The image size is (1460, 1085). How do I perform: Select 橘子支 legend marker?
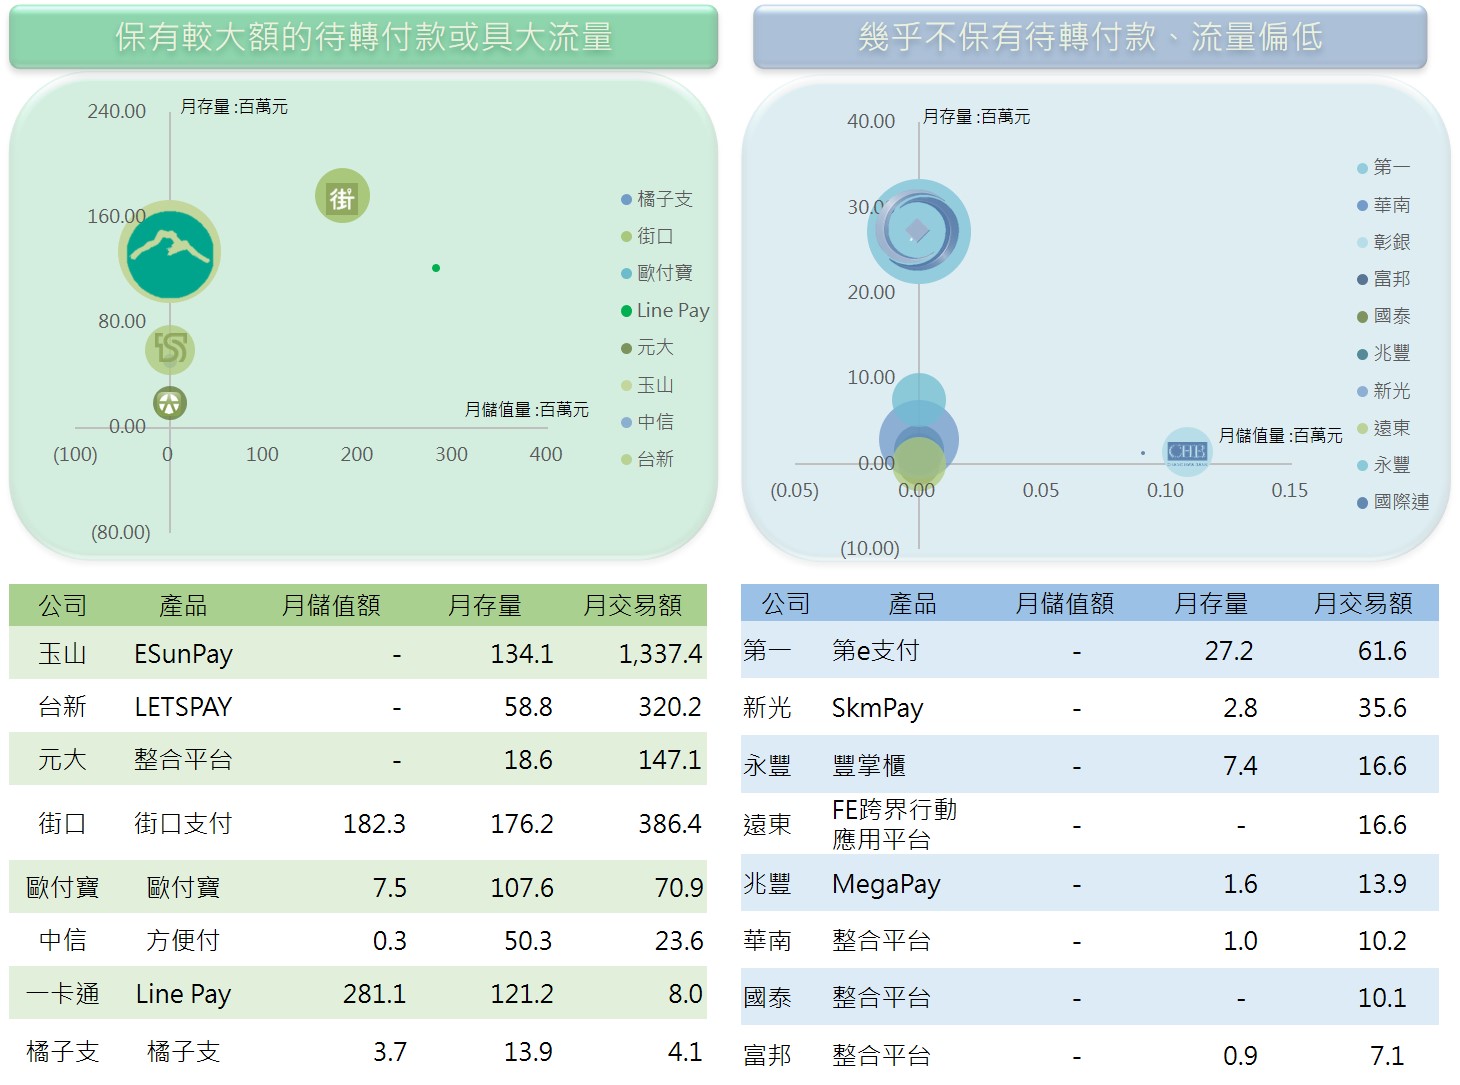pyautogui.click(x=626, y=200)
